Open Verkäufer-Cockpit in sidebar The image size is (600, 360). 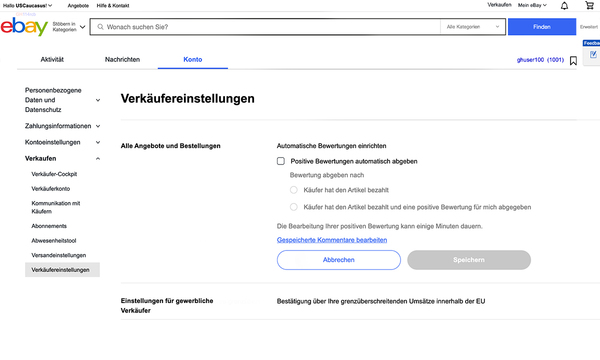(x=54, y=174)
